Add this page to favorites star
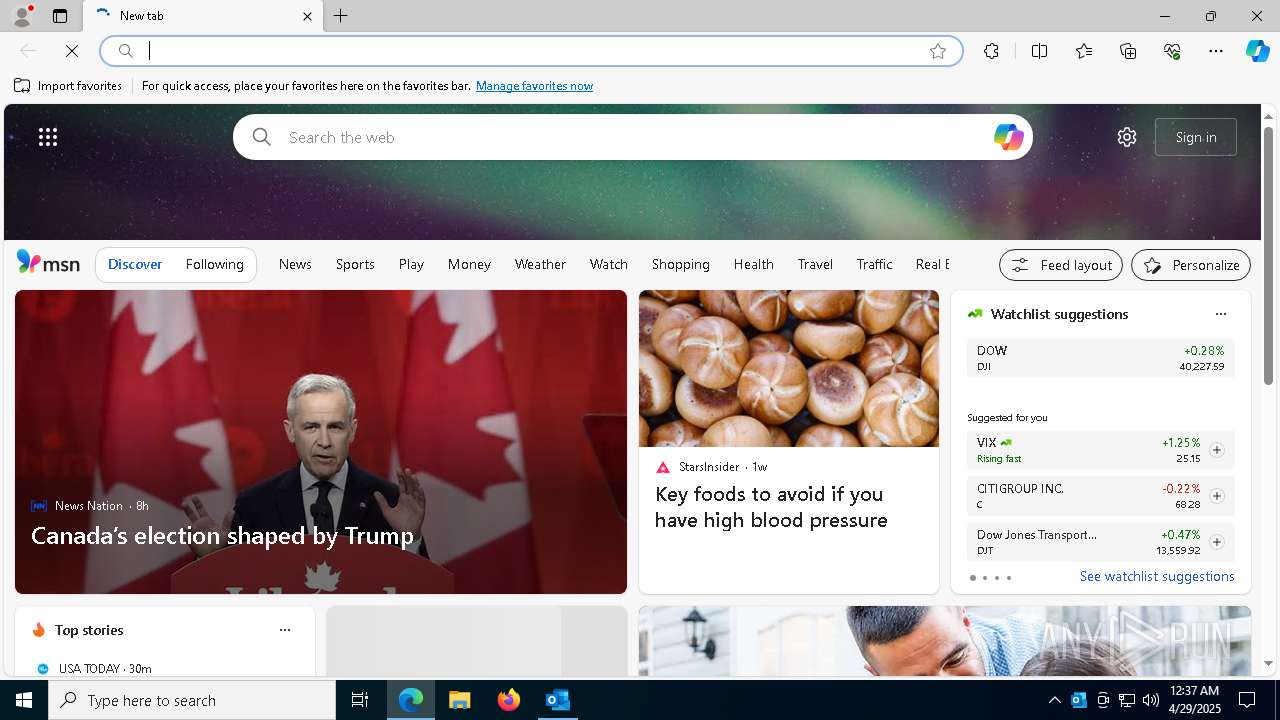 pyautogui.click(x=938, y=51)
